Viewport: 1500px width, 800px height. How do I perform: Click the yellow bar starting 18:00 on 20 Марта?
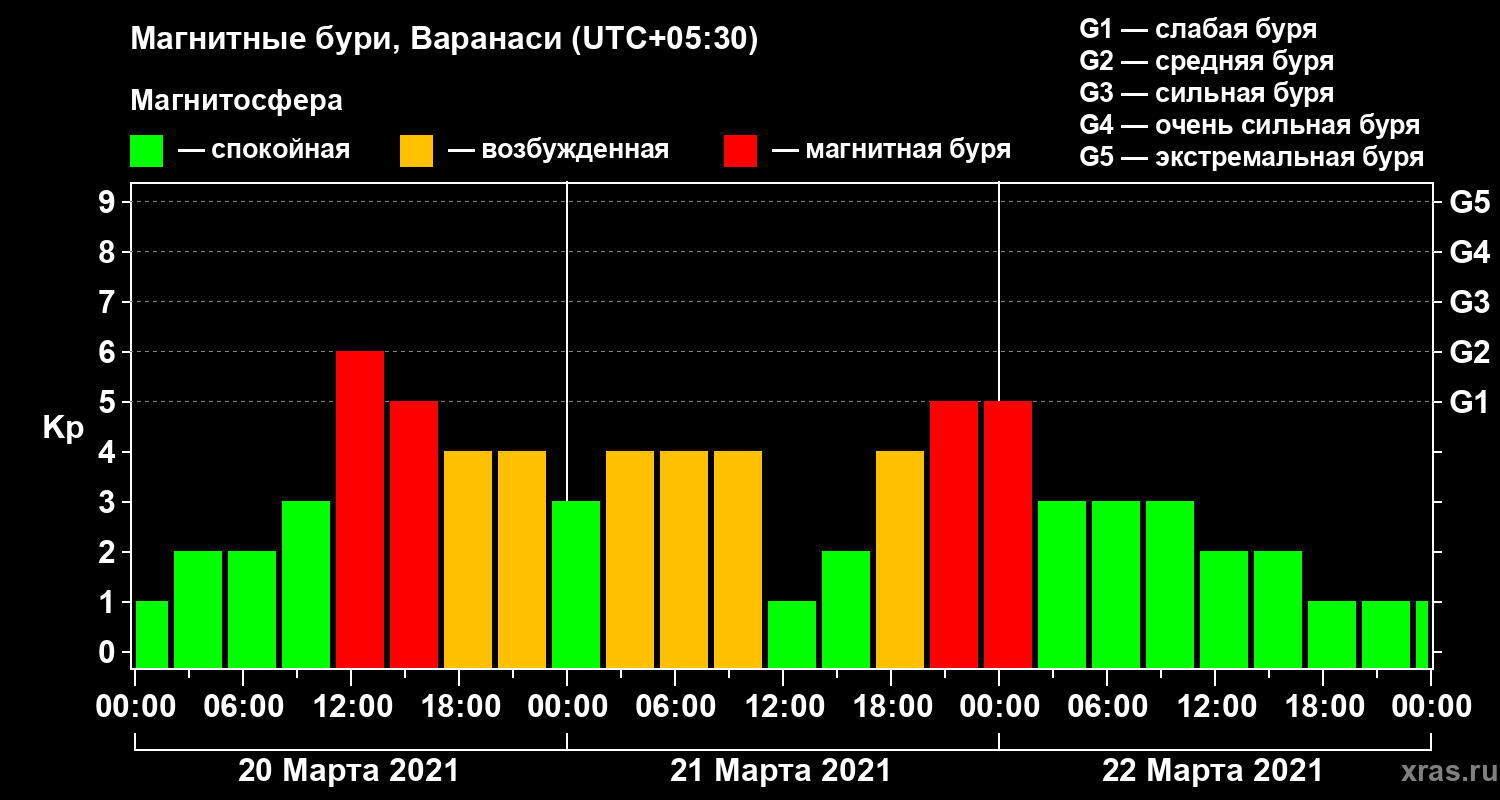pos(468,559)
